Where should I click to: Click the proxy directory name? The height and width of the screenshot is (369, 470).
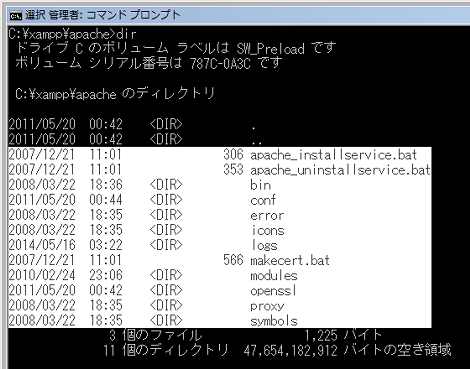267,306
